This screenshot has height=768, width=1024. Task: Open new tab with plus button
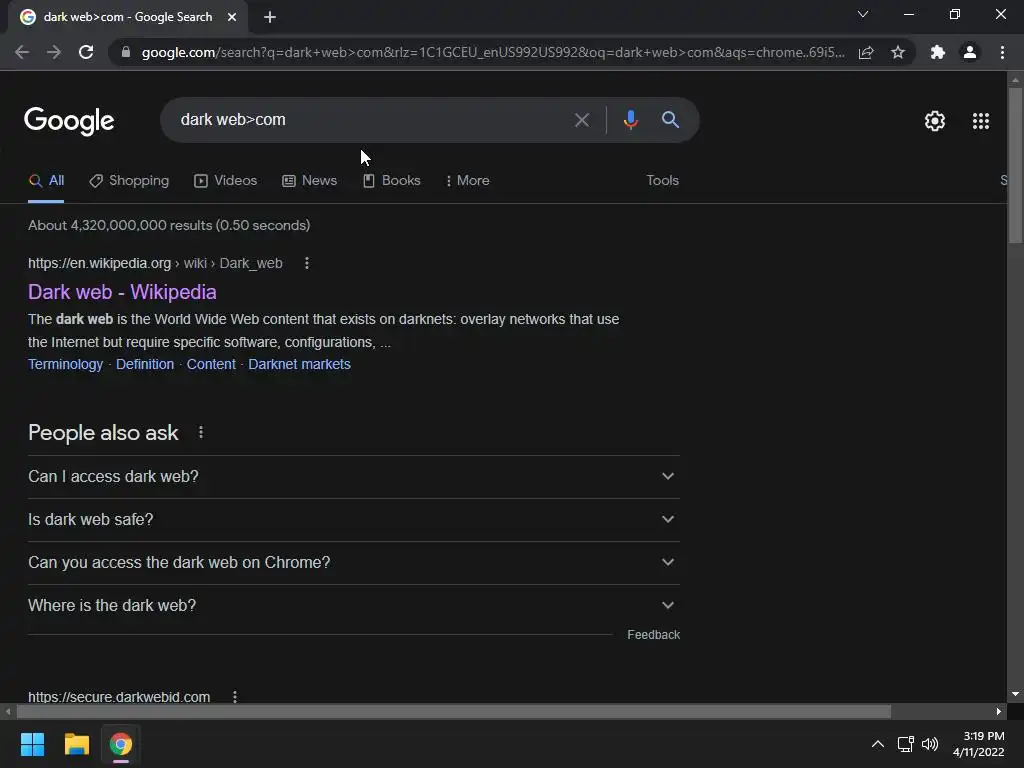270,18
